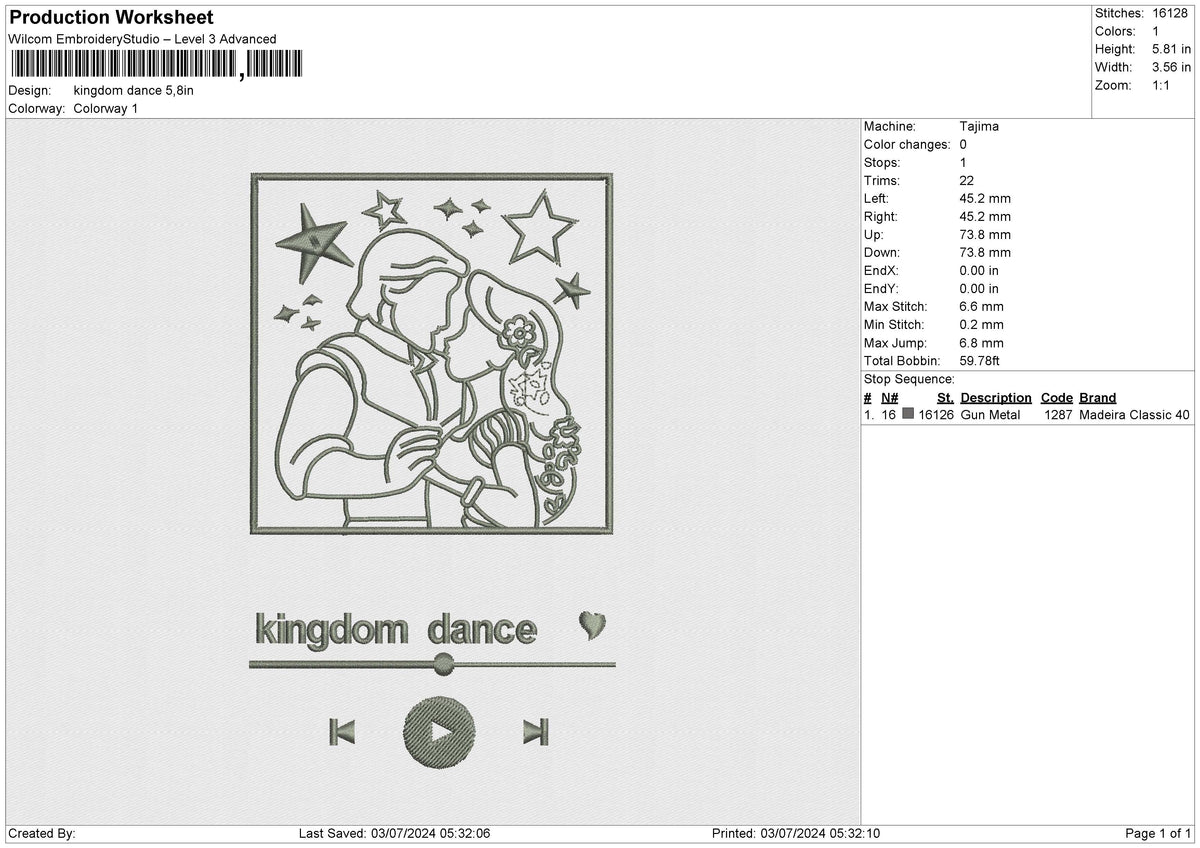Click the dancing couple artwork preview
The width and height of the screenshot is (1200, 848).
point(431,353)
